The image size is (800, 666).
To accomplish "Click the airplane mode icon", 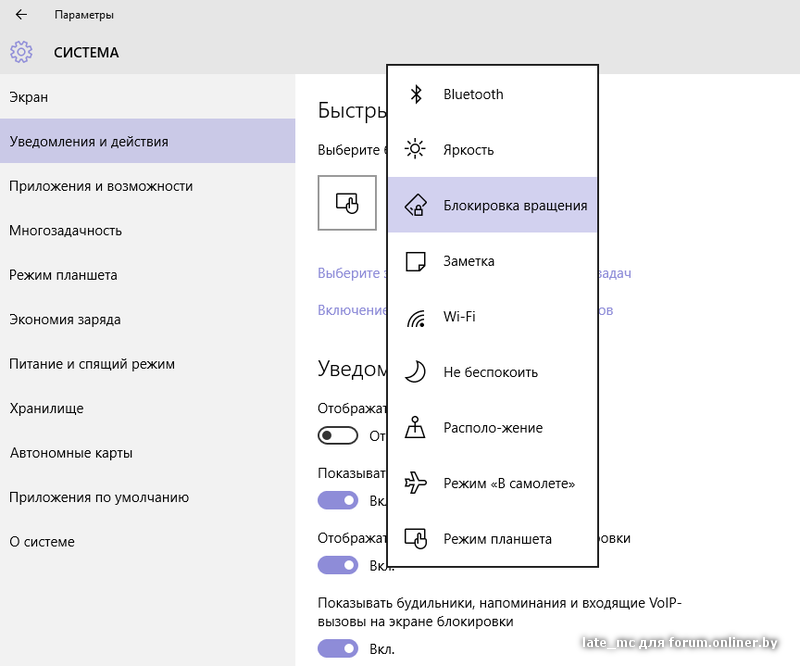I will (x=415, y=484).
